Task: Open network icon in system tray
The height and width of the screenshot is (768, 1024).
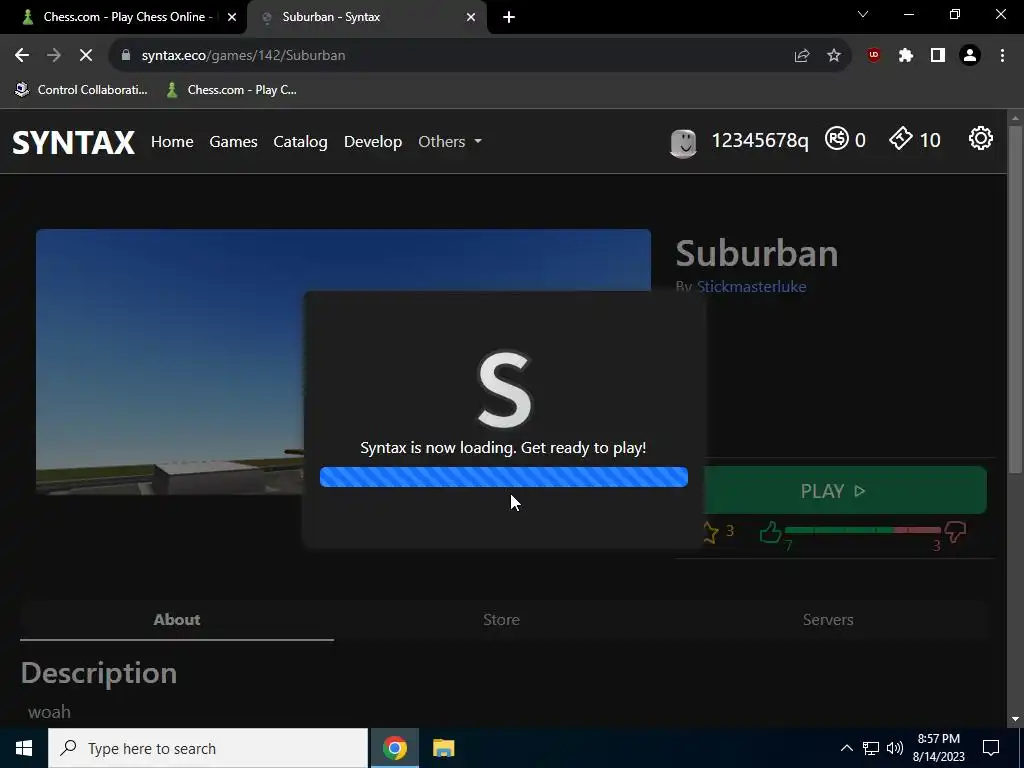Action: 871,748
